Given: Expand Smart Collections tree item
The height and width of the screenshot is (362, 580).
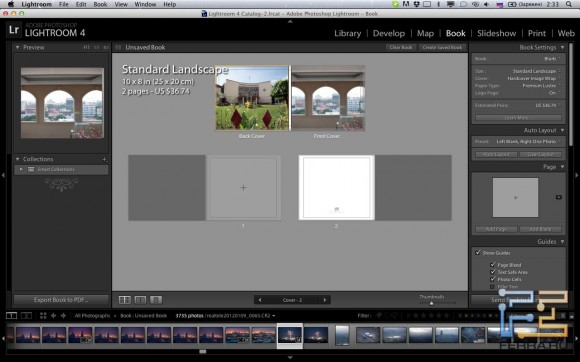Looking at the screenshot, I should [21, 169].
